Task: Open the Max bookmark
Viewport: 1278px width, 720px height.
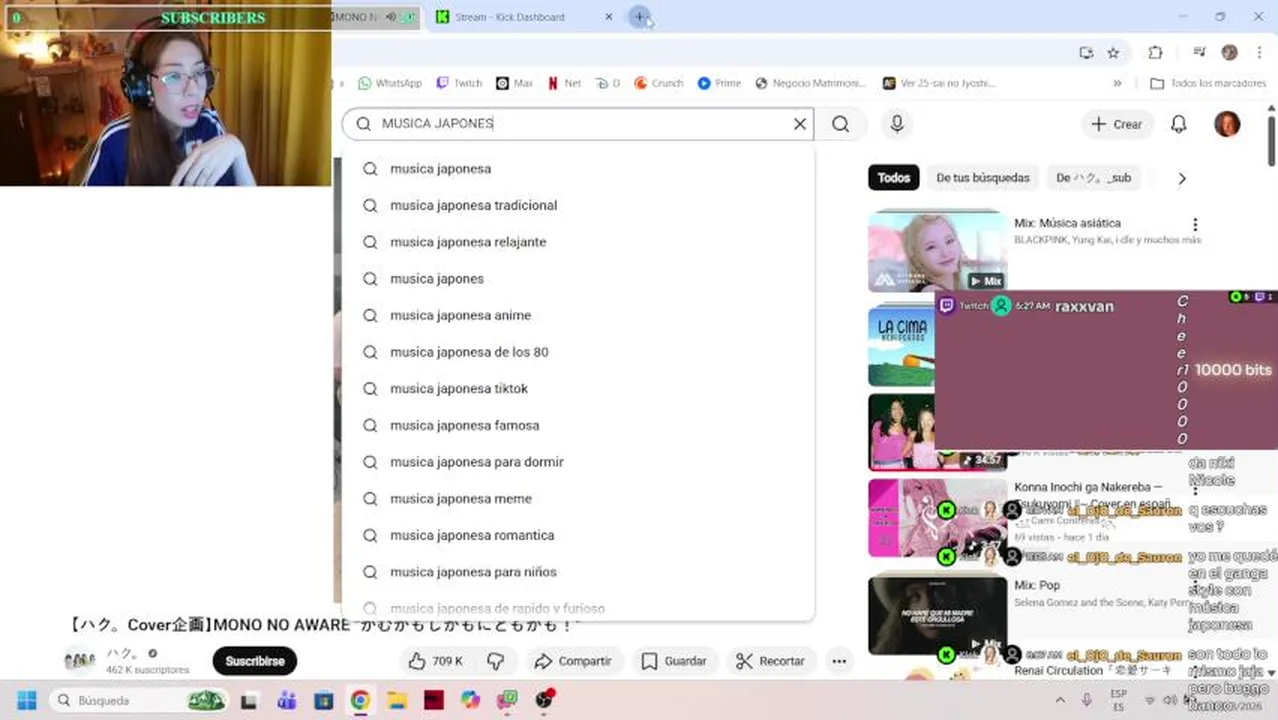Action: (x=515, y=83)
